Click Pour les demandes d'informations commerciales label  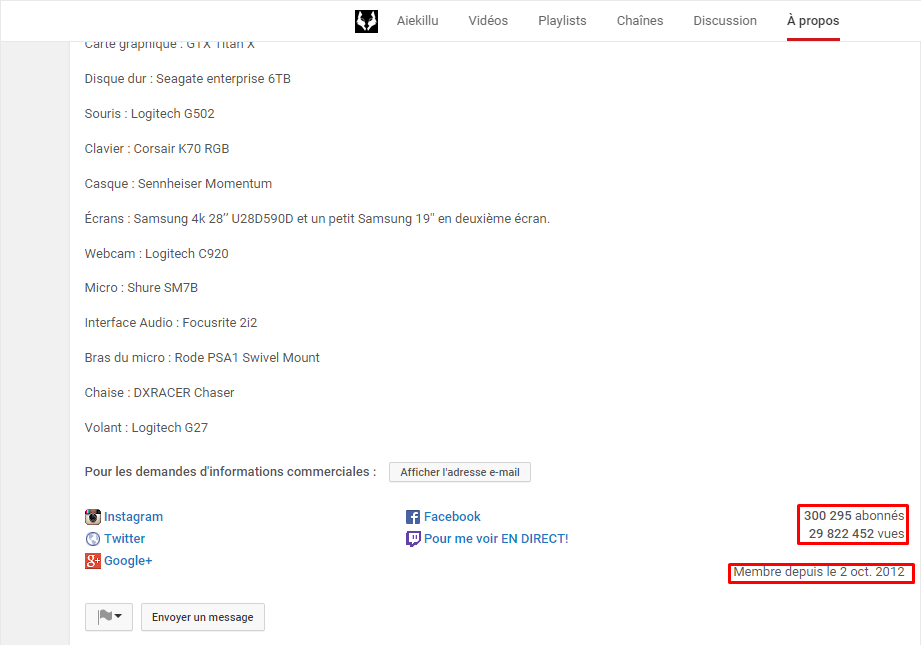click(x=230, y=472)
